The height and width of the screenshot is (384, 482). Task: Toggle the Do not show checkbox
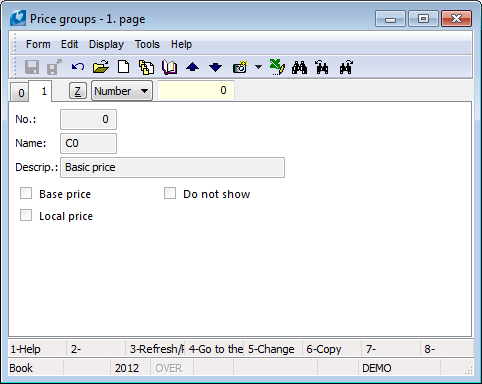click(x=170, y=193)
